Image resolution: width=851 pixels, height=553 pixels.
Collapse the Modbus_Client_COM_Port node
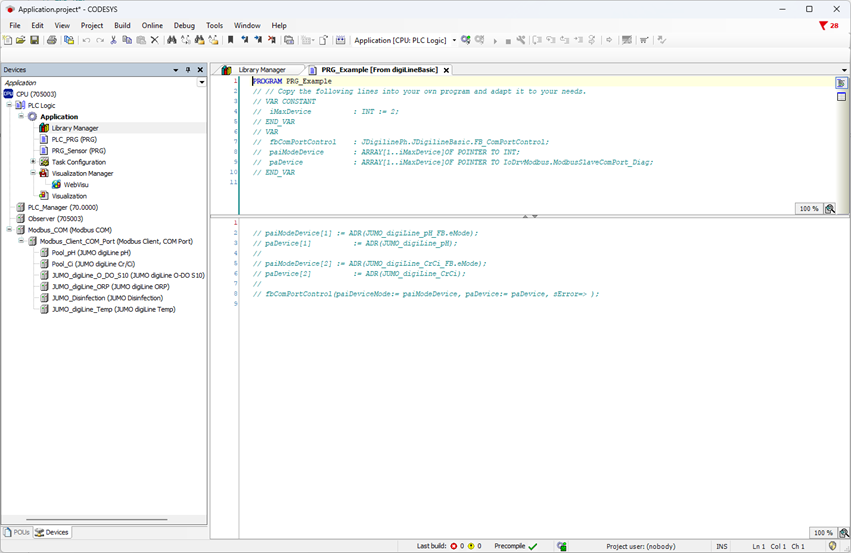point(21,241)
